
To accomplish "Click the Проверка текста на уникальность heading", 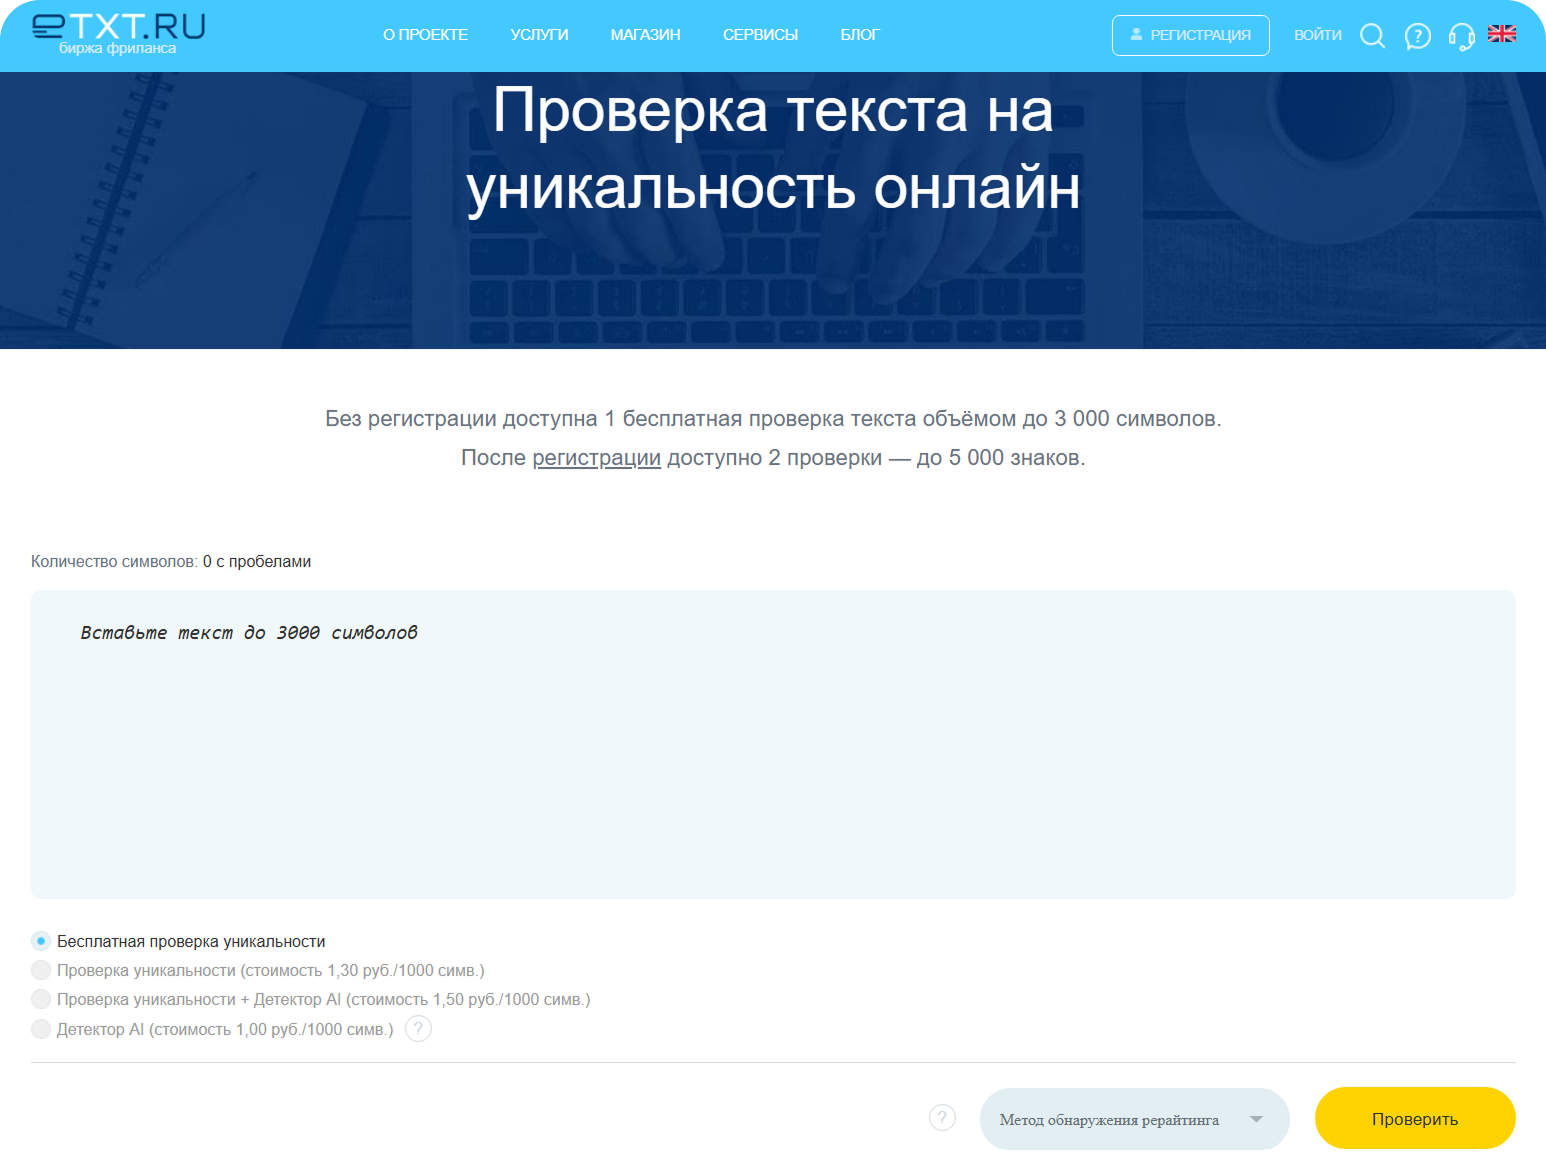I will pos(773,148).
